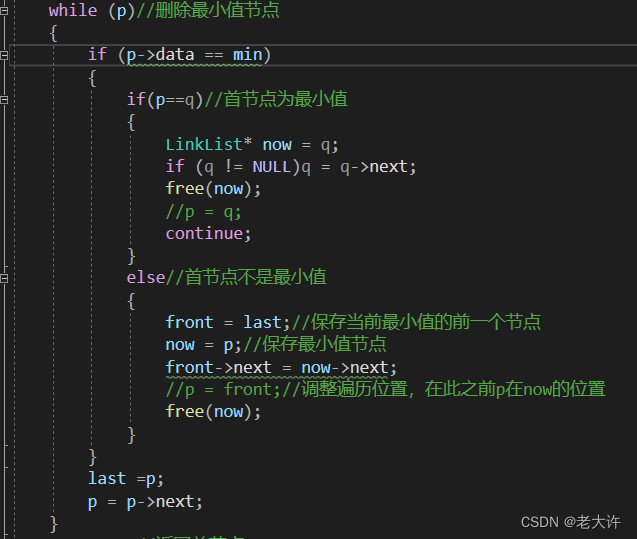The image size is (637, 539).
Task: Click the line 'now = p;'
Action: pyautogui.click(x=204, y=344)
